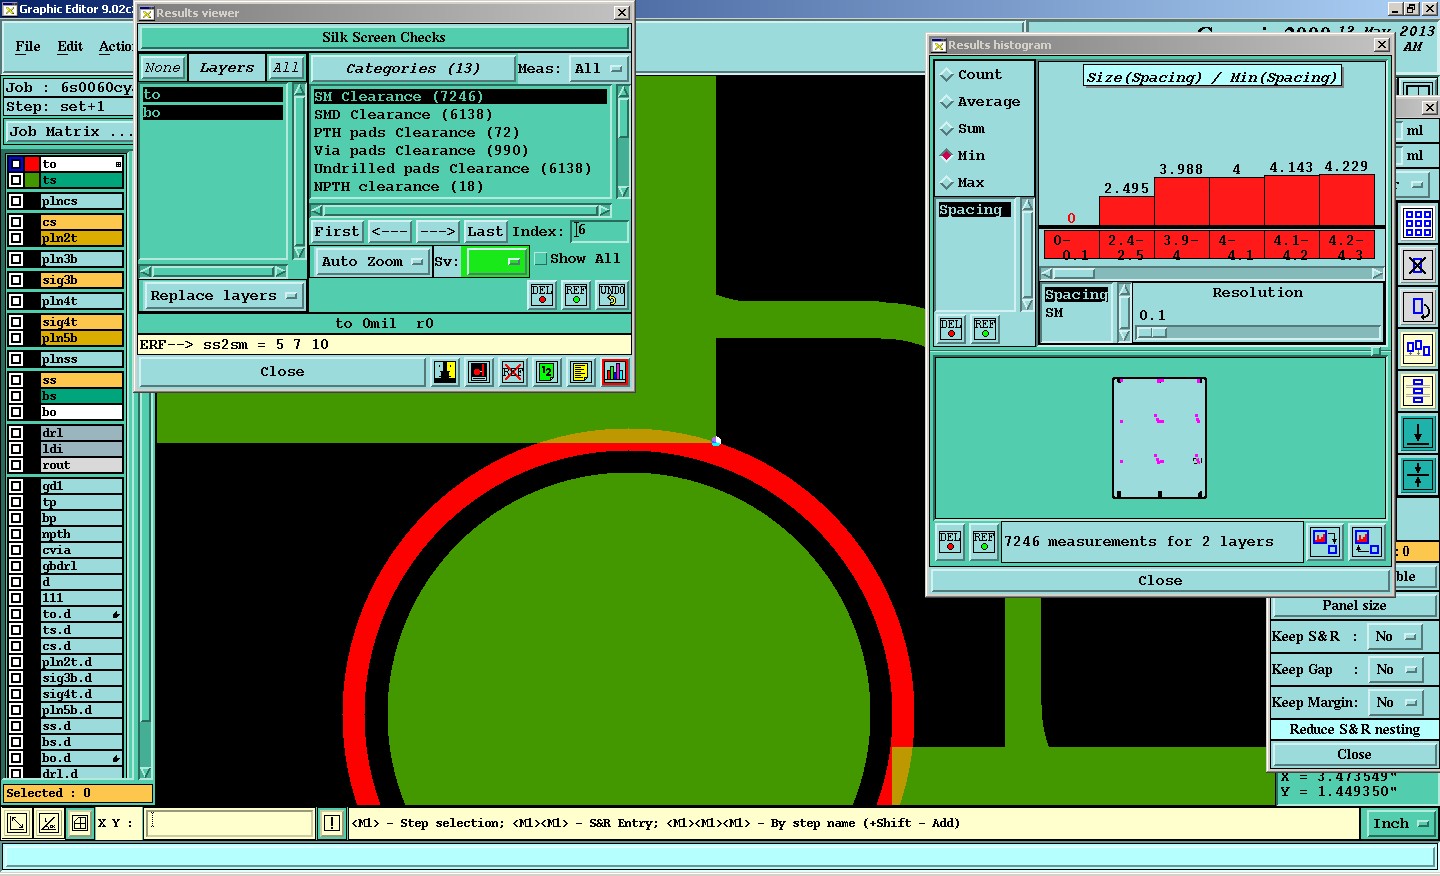Toggle display box of layer ts

coord(16,180)
